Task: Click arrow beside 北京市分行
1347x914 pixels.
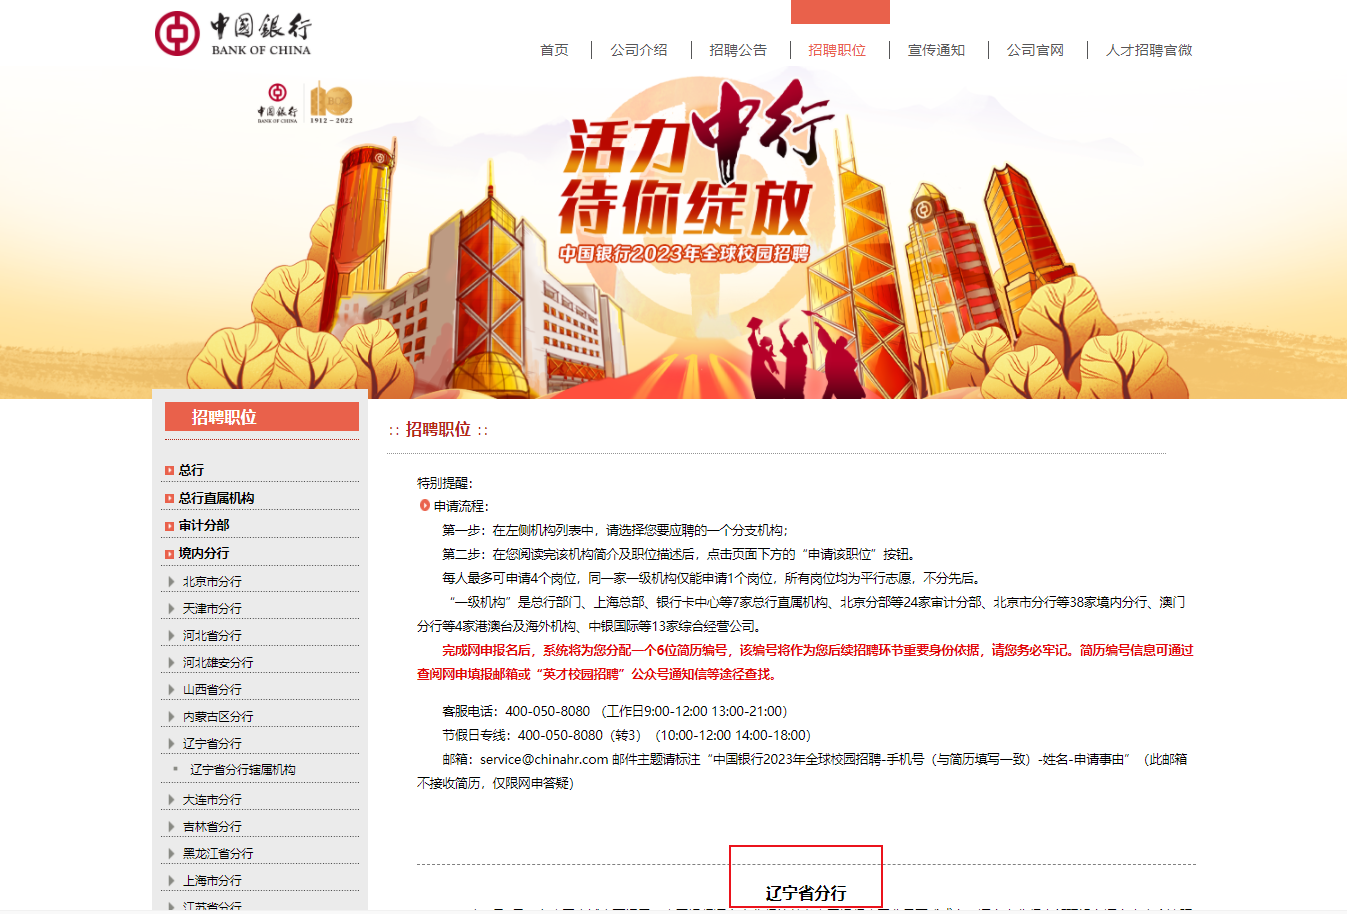Action: tap(171, 581)
